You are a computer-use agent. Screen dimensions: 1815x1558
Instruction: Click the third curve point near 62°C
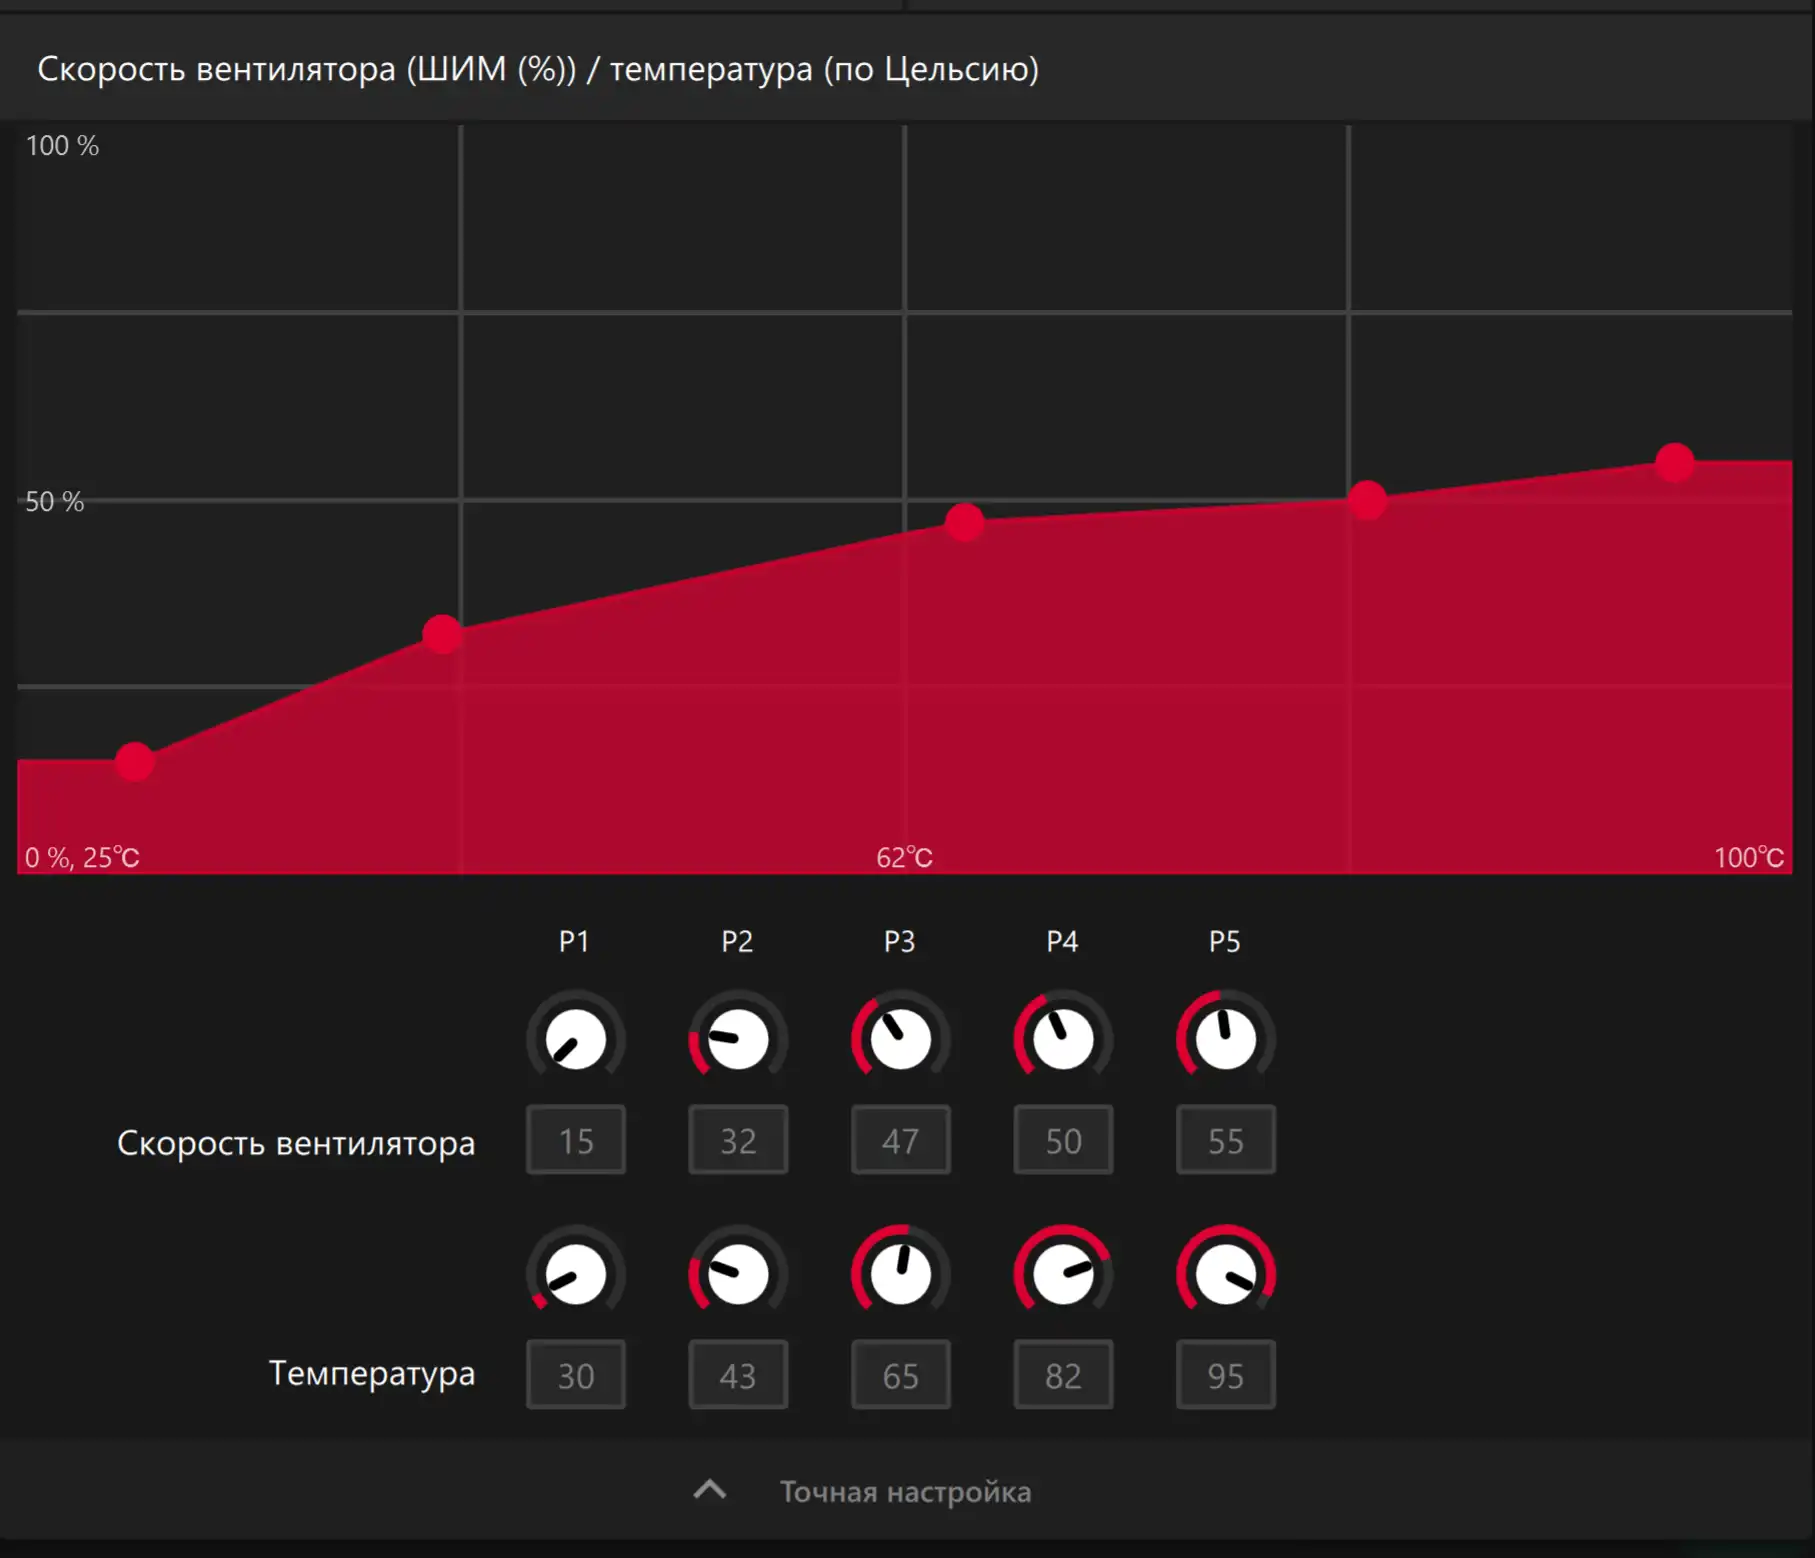tap(964, 522)
